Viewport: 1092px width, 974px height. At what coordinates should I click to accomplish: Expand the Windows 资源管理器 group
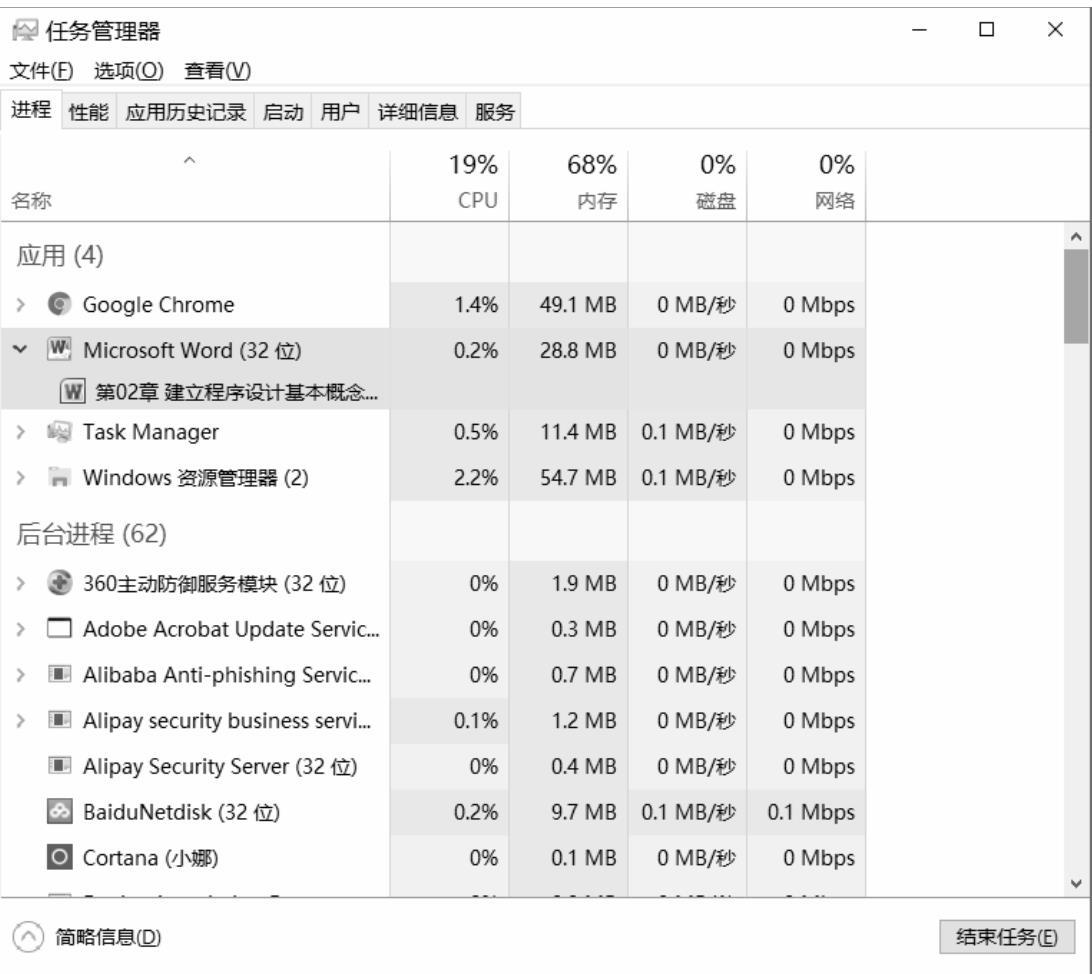pyautogui.click(x=21, y=478)
